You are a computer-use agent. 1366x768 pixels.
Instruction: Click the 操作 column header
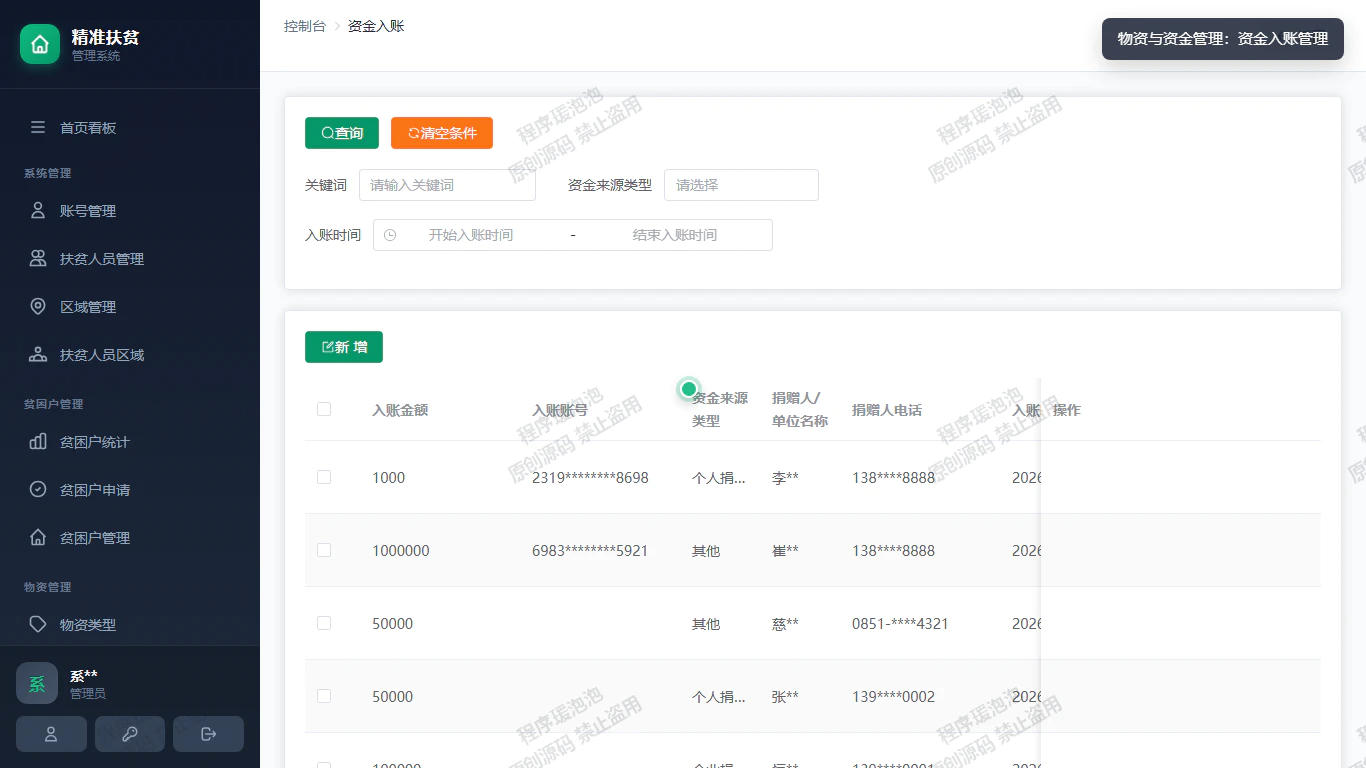point(1067,410)
